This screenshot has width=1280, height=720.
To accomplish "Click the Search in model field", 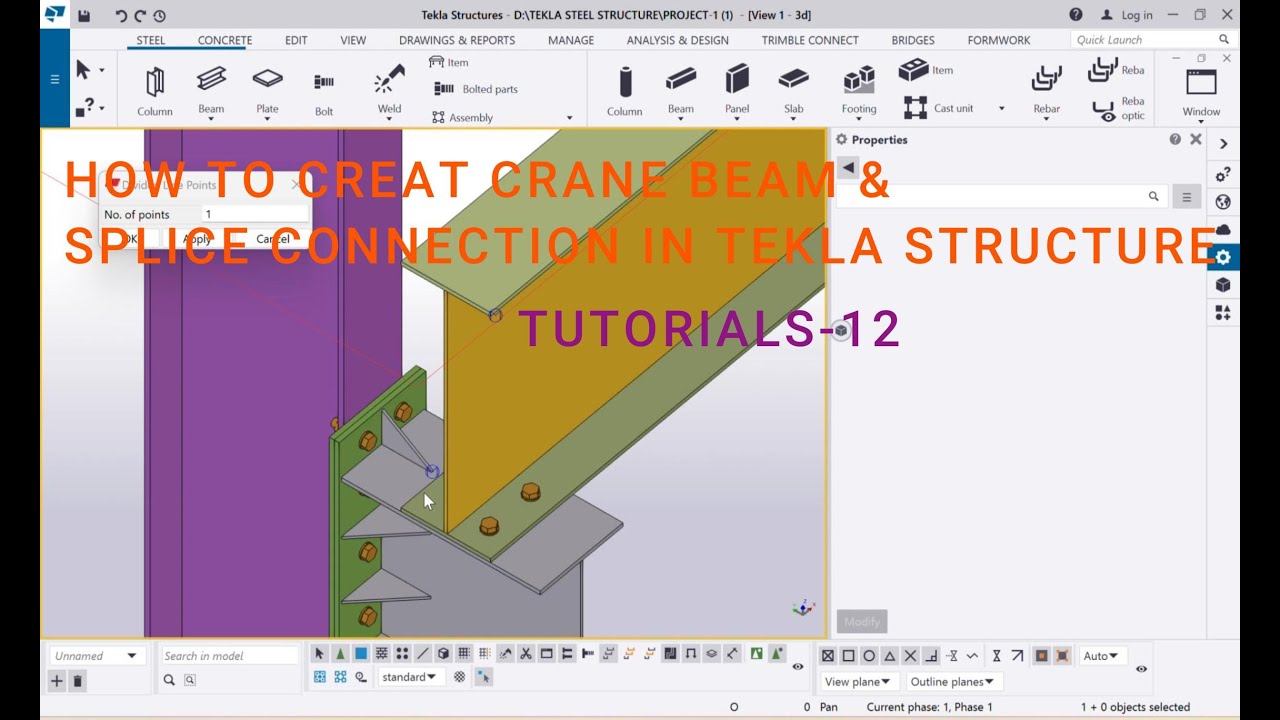I will [x=230, y=656].
